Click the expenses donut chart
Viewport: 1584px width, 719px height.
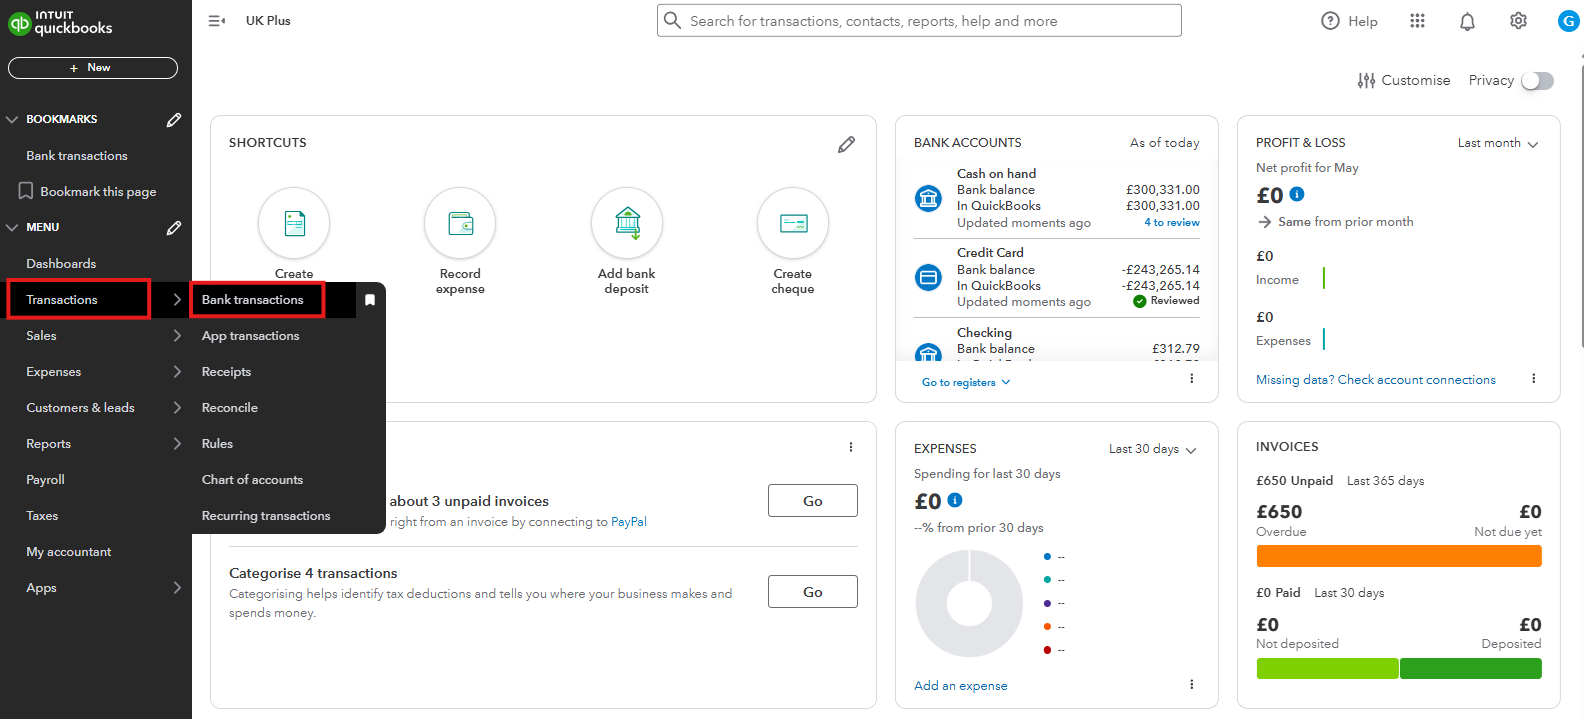(x=969, y=603)
